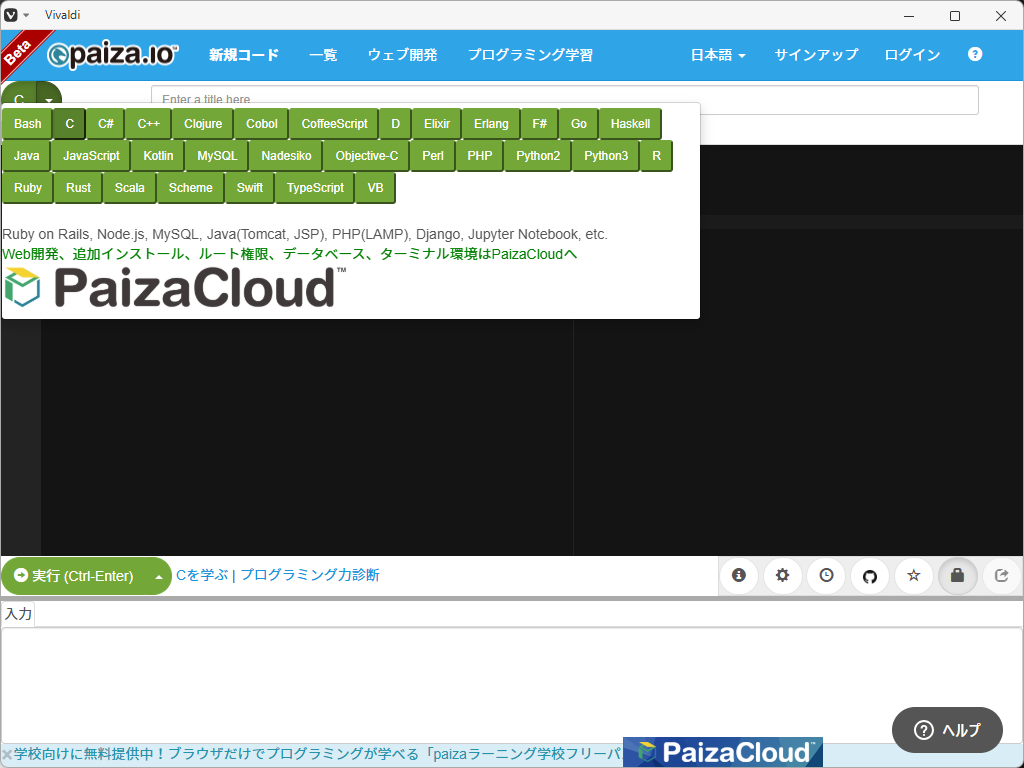Select Ruby language
The width and height of the screenshot is (1024, 768).
(27, 188)
